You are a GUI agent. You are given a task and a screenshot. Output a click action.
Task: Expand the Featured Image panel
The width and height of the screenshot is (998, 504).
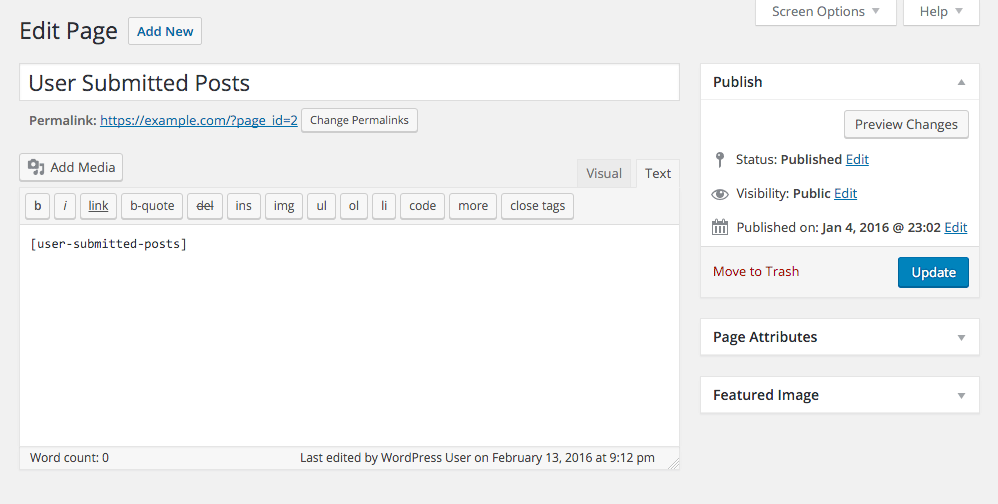click(961, 395)
